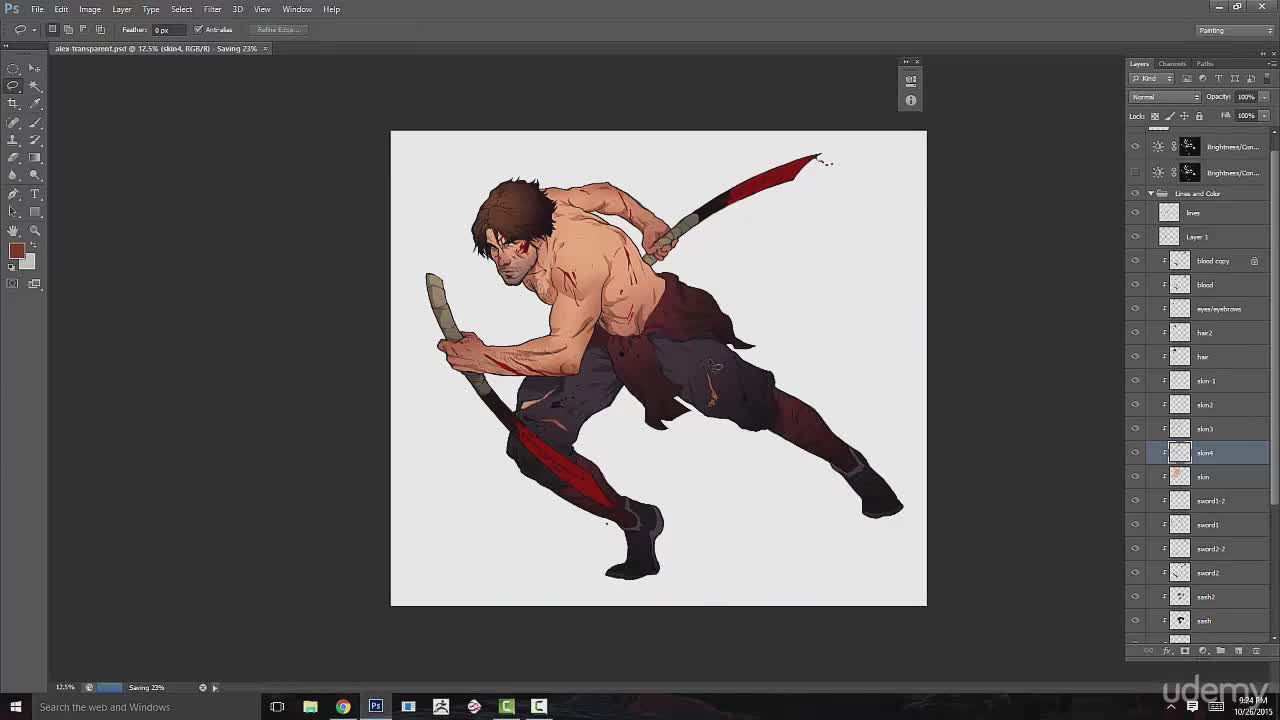Create a new adjustment layer icon
The image size is (1280, 720).
1203,651
